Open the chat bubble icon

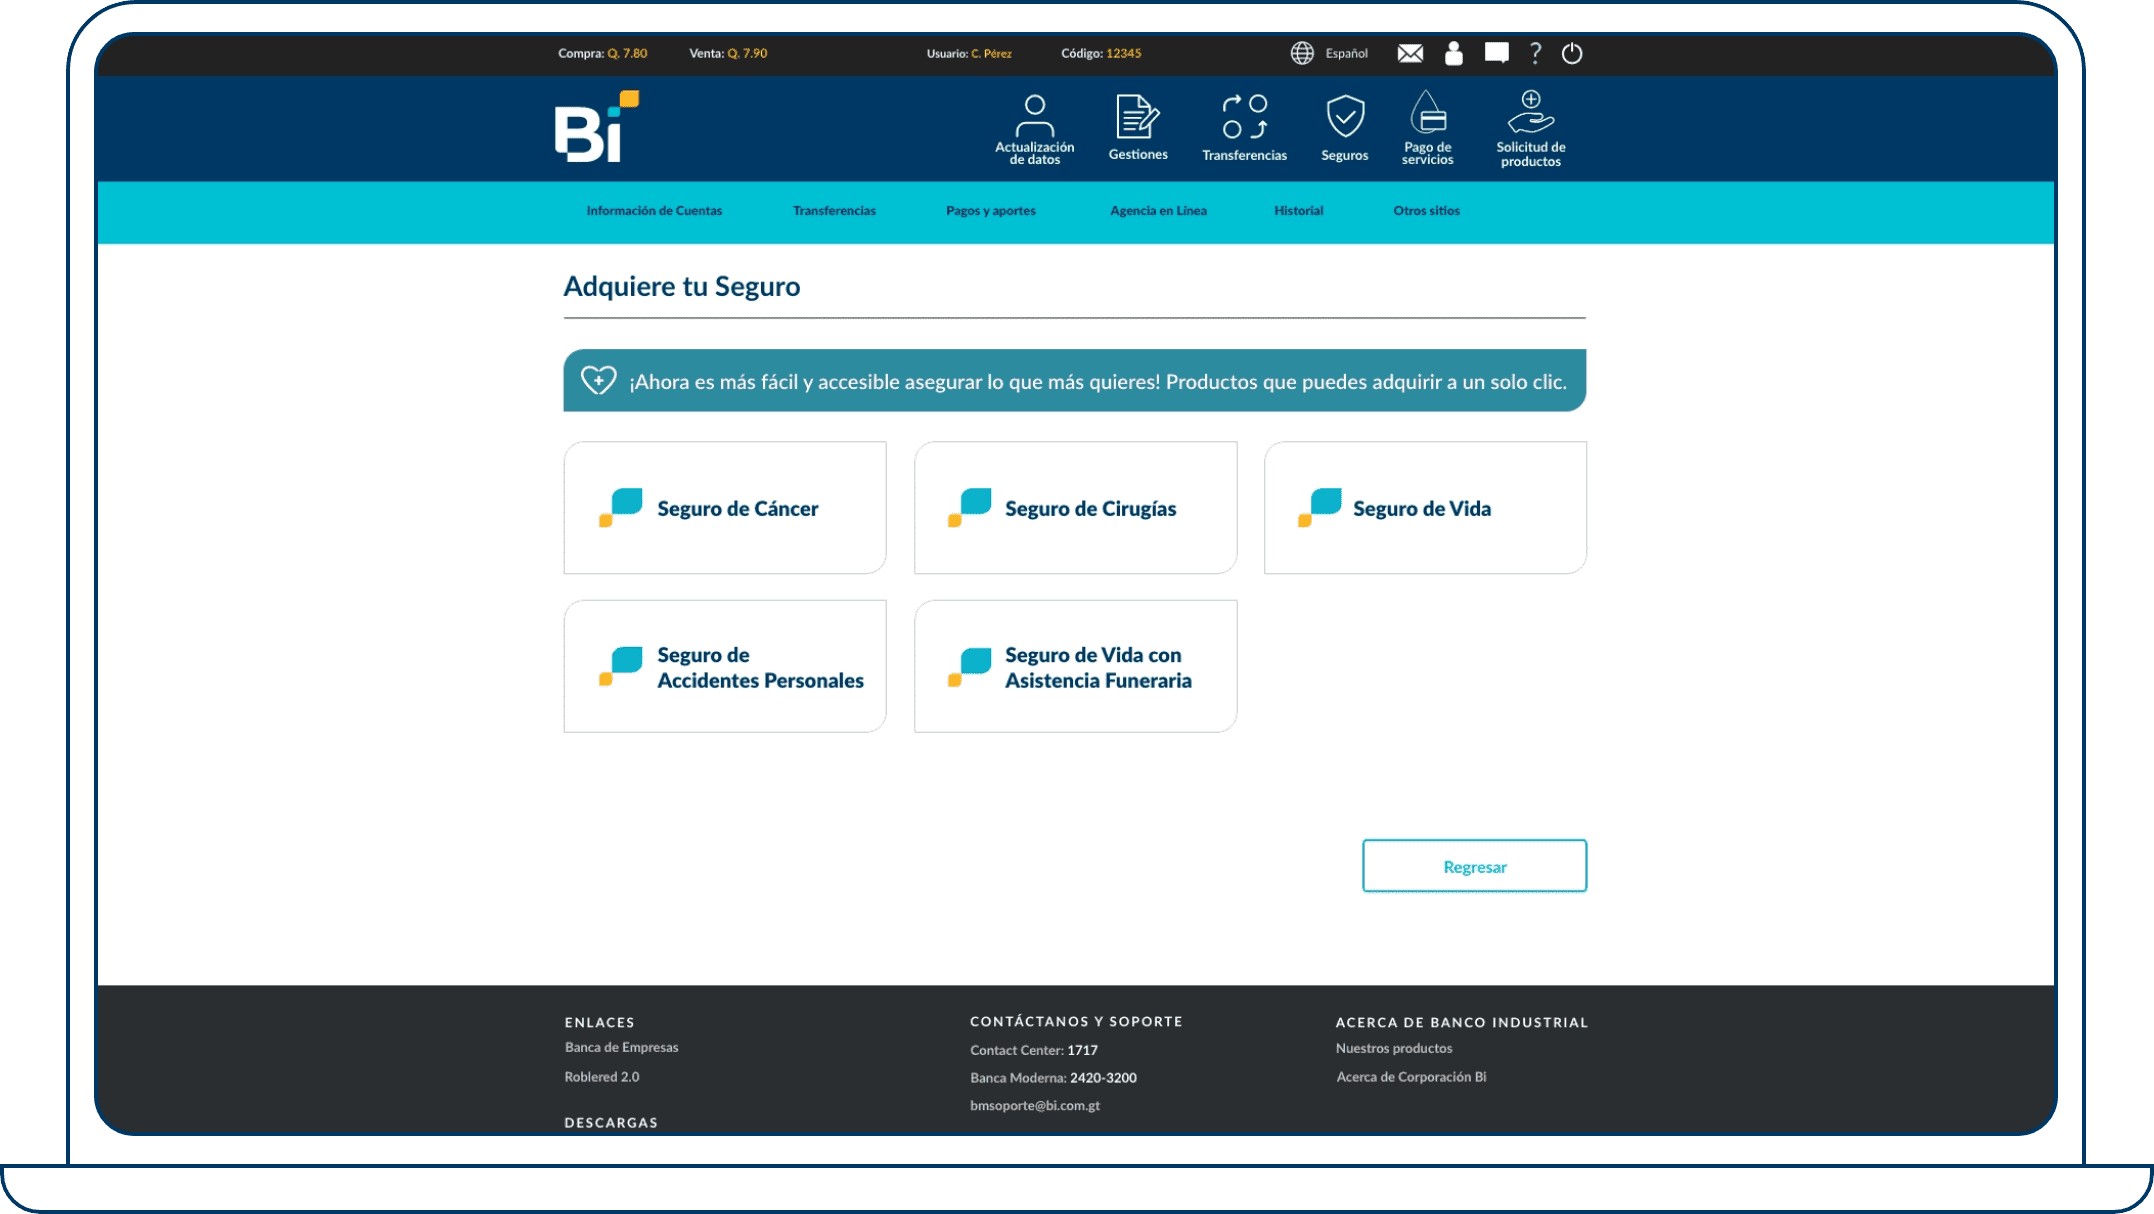(x=1496, y=53)
